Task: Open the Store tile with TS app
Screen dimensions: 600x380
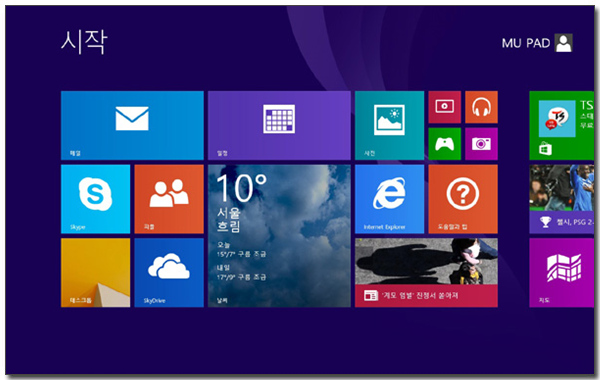Action: pyautogui.click(x=561, y=125)
